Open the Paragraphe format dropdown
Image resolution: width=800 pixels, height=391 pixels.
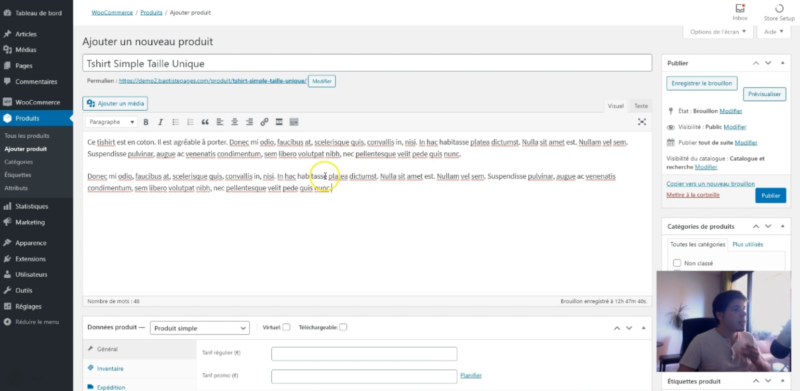pyautogui.click(x=112, y=122)
